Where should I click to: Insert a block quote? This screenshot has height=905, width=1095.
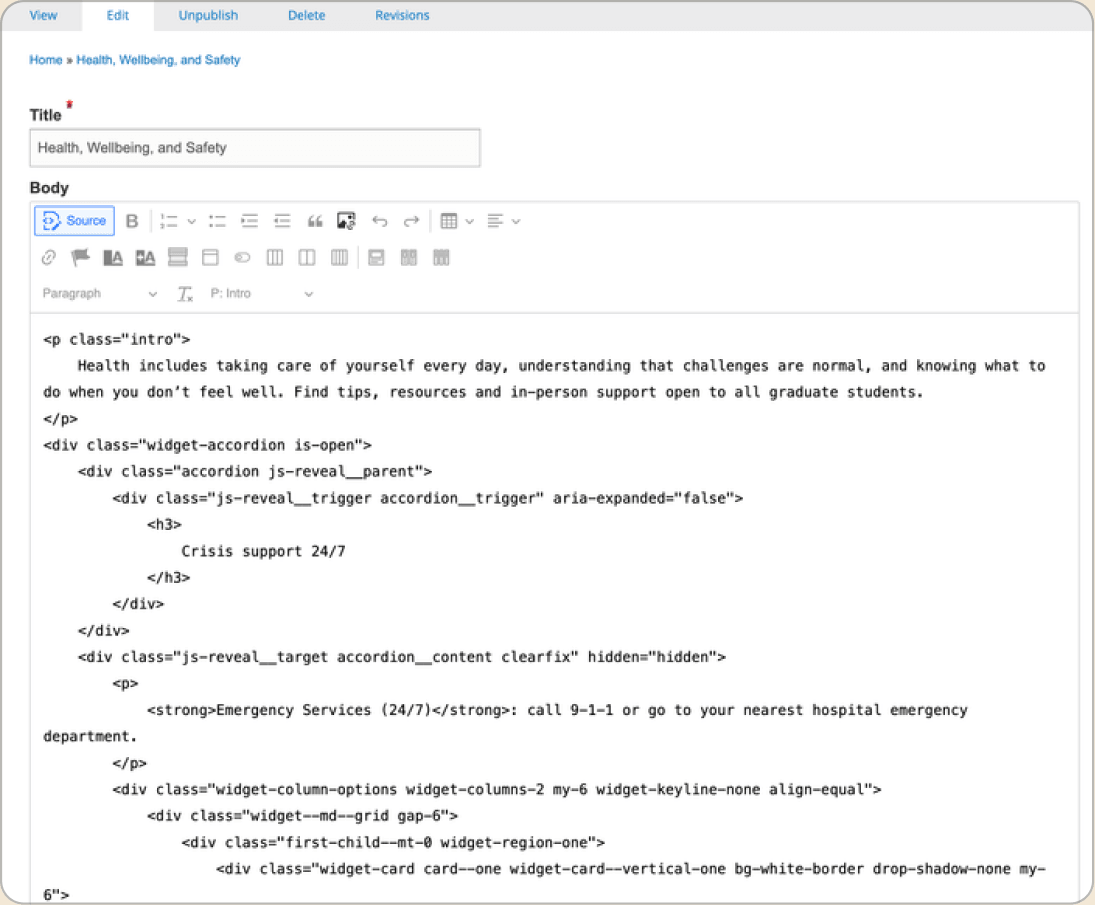click(315, 221)
